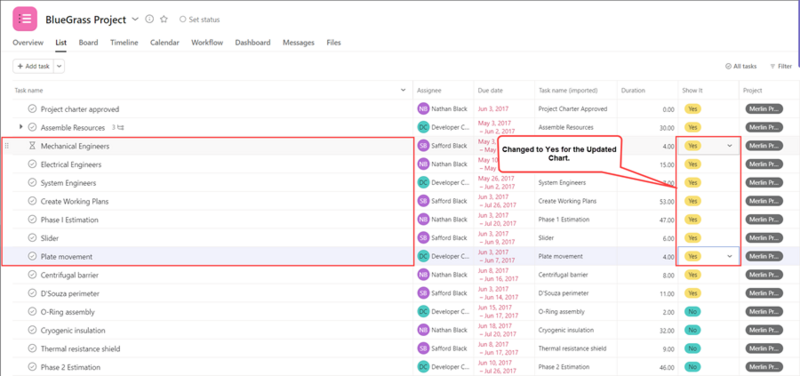Switch to the Timeline tab

pos(124,43)
